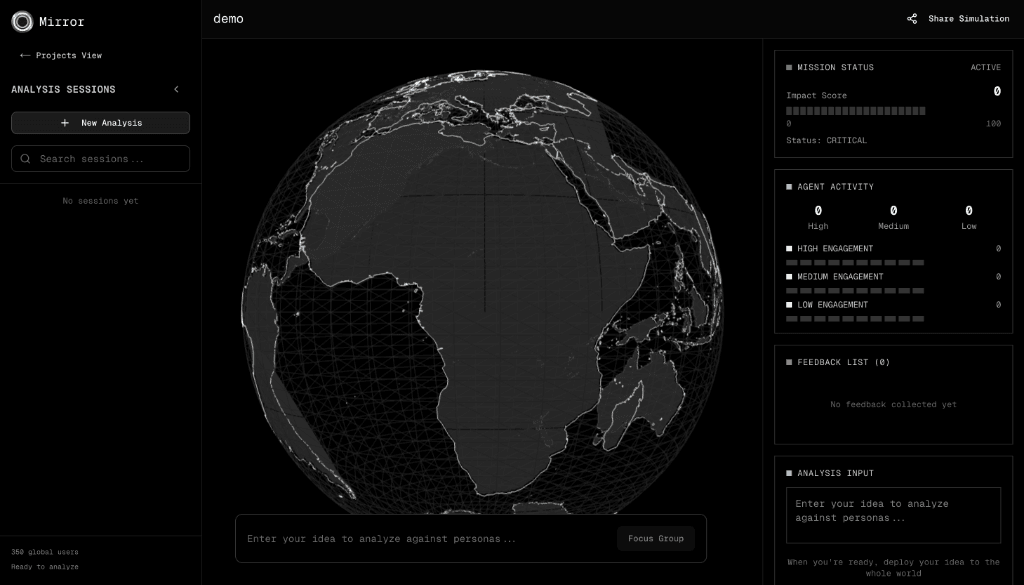Toggle the Focus Group mode button
The width and height of the screenshot is (1024, 585).
[x=655, y=539]
